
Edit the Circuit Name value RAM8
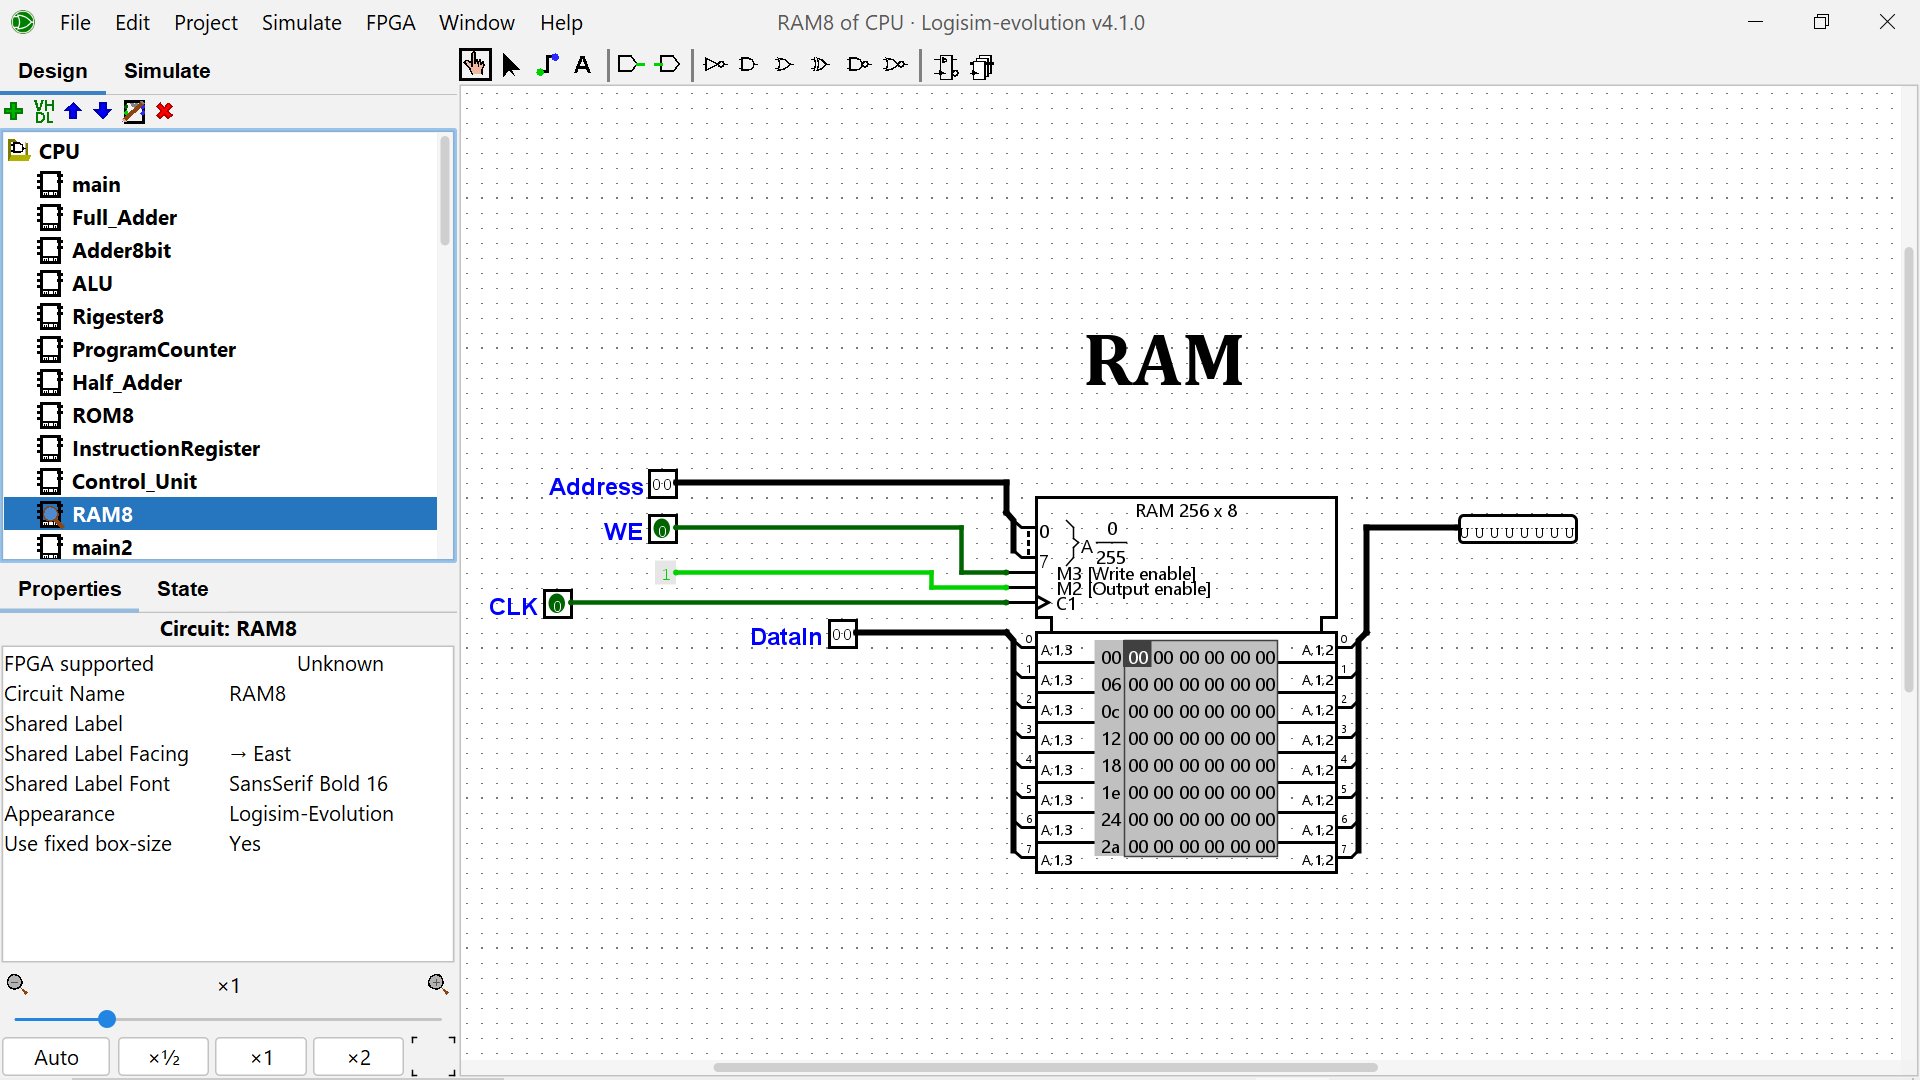[339, 694]
